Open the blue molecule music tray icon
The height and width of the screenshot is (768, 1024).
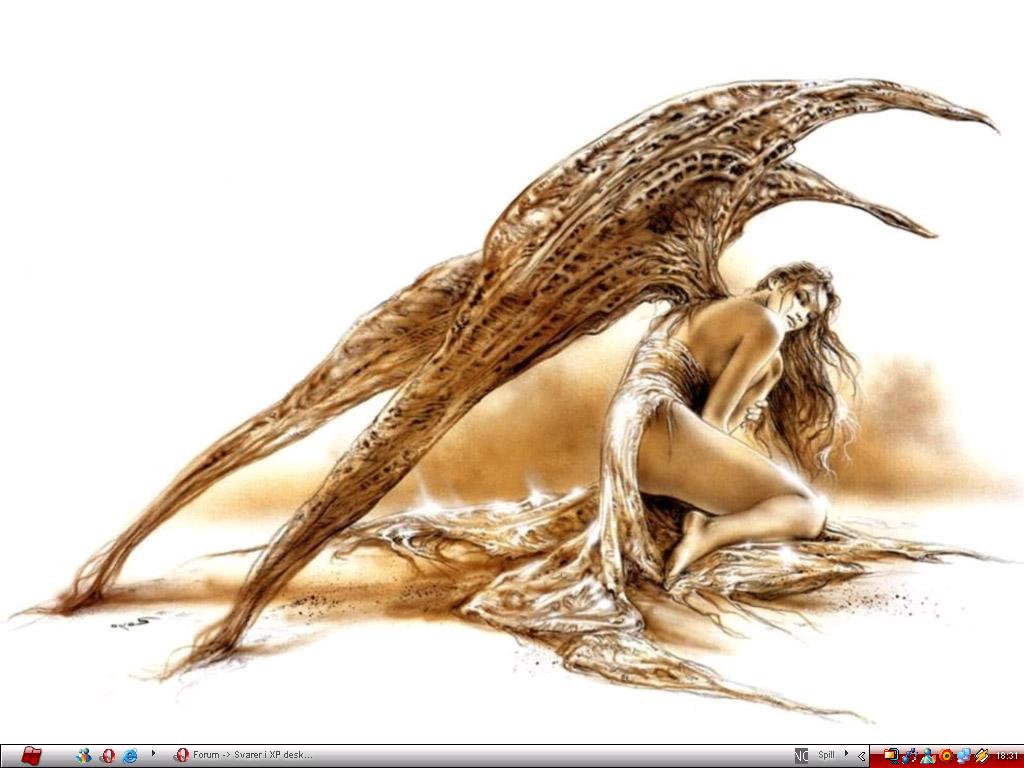coord(910,756)
